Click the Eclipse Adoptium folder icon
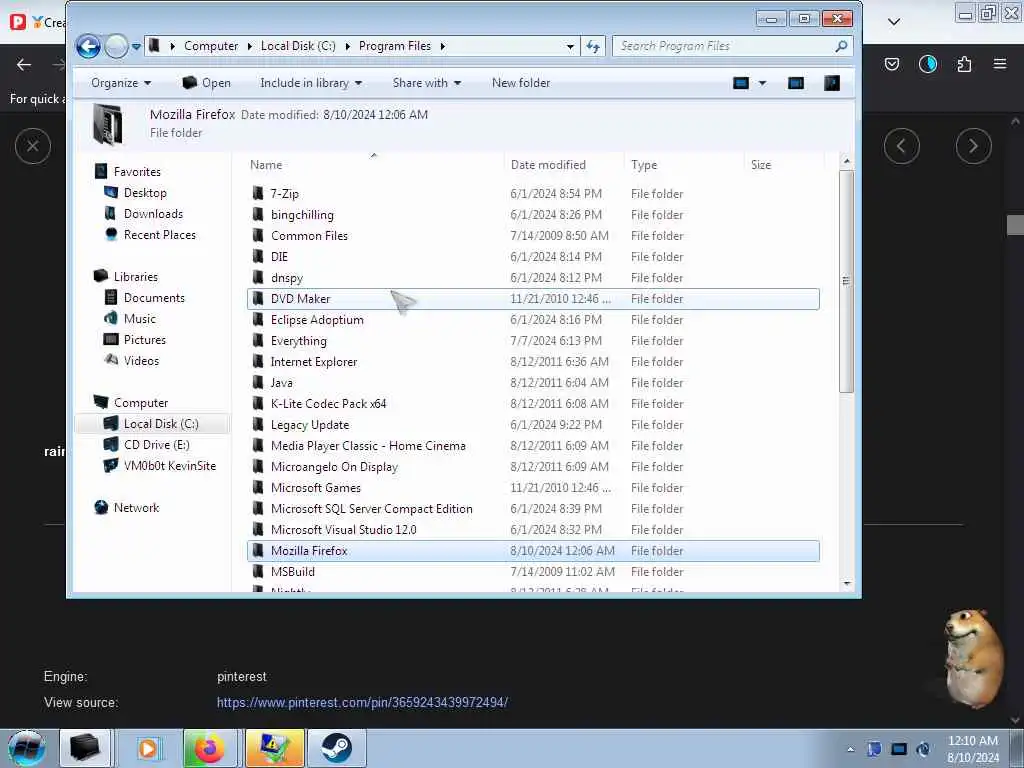 pos(258,319)
